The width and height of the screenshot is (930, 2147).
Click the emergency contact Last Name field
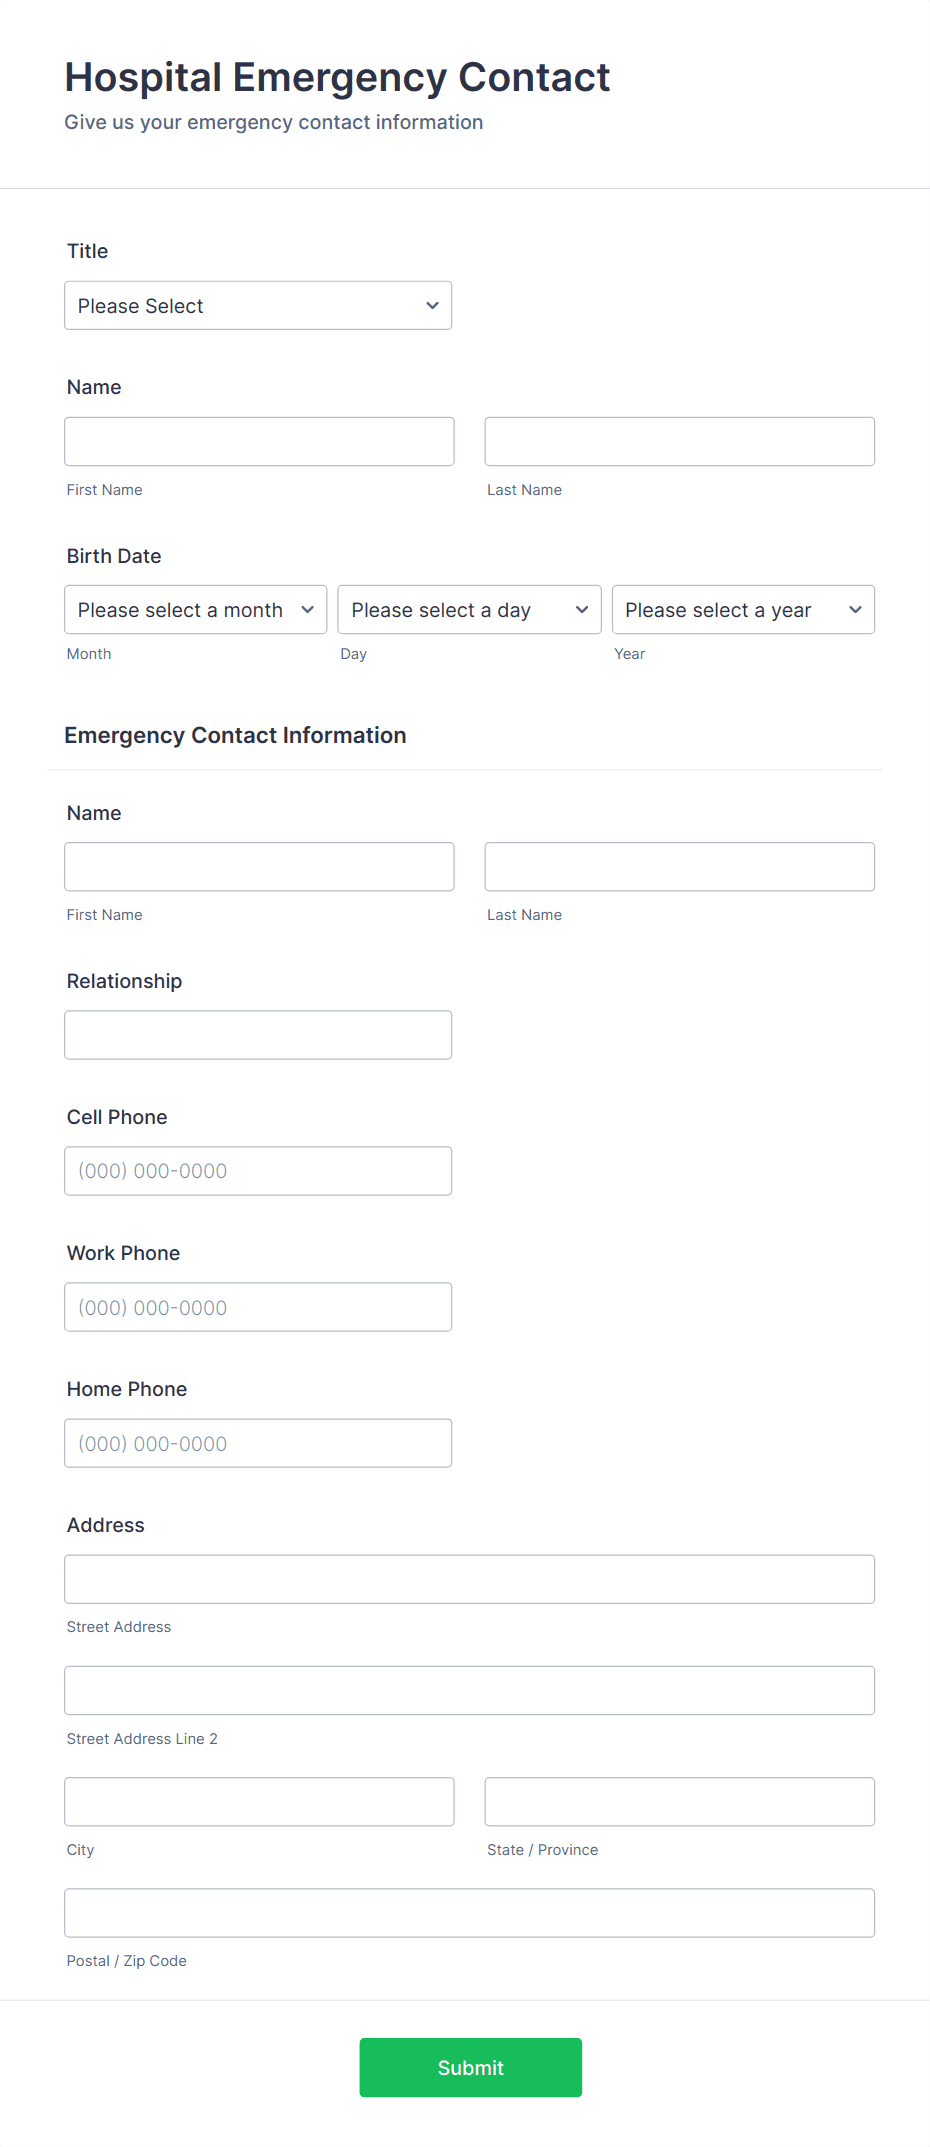click(679, 866)
